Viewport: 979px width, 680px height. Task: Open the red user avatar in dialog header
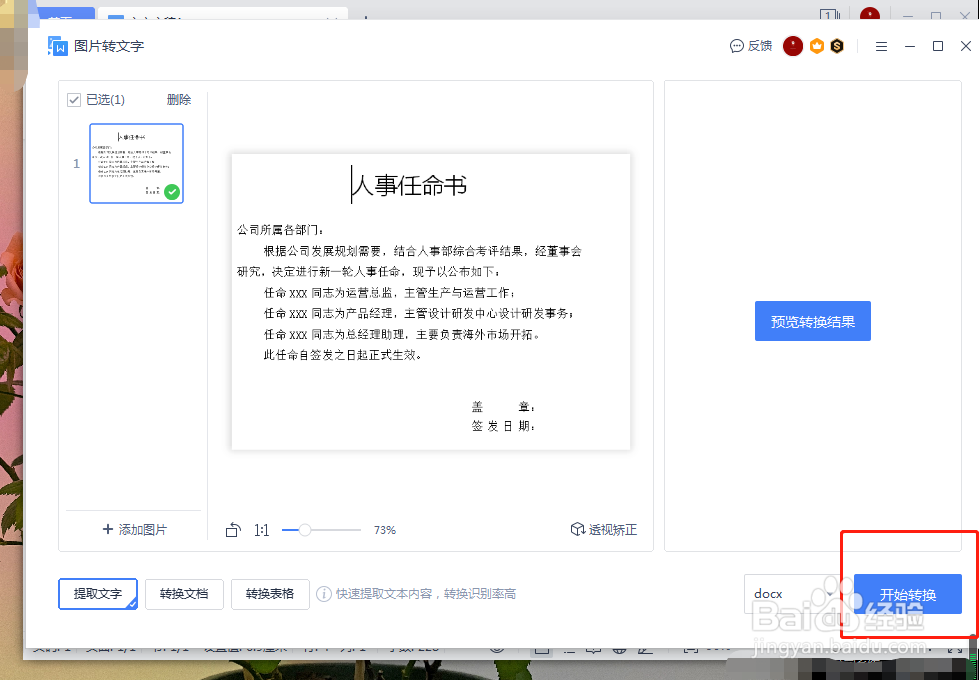click(x=793, y=46)
